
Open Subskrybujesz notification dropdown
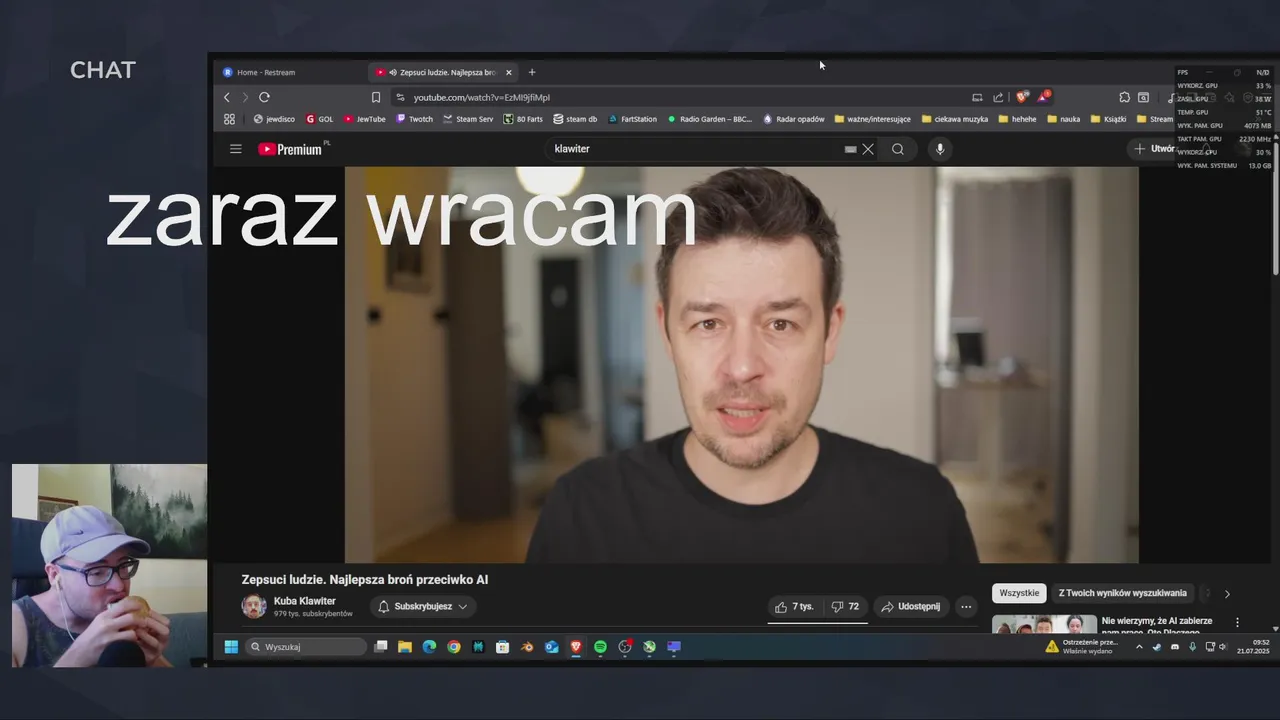(x=423, y=606)
